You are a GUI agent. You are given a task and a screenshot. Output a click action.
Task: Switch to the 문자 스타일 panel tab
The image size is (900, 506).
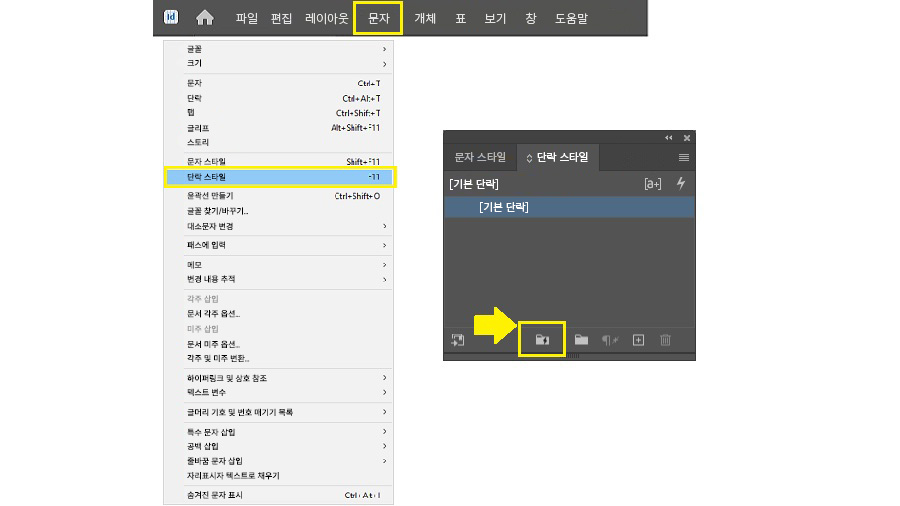coord(480,157)
